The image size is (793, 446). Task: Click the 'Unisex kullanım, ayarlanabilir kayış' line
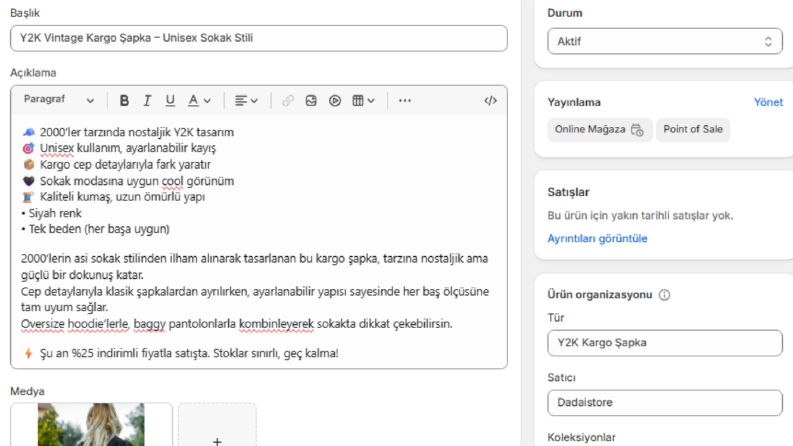119,148
